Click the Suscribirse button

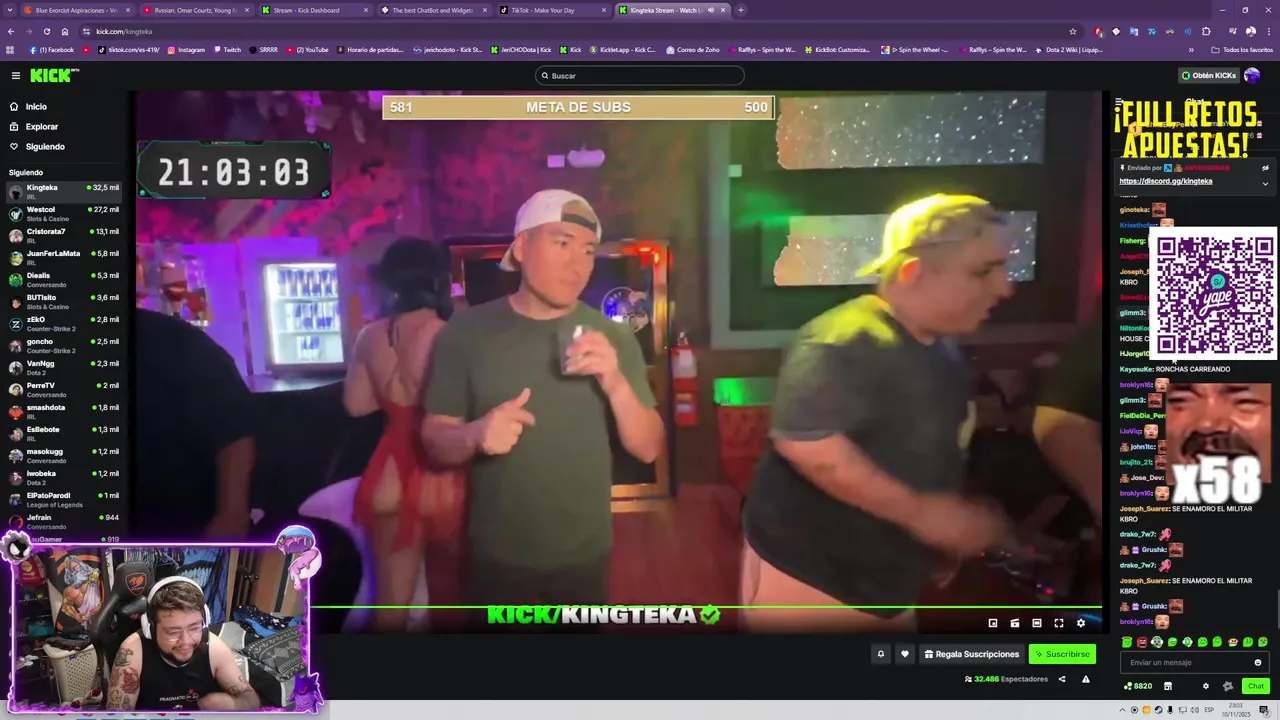(1062, 654)
